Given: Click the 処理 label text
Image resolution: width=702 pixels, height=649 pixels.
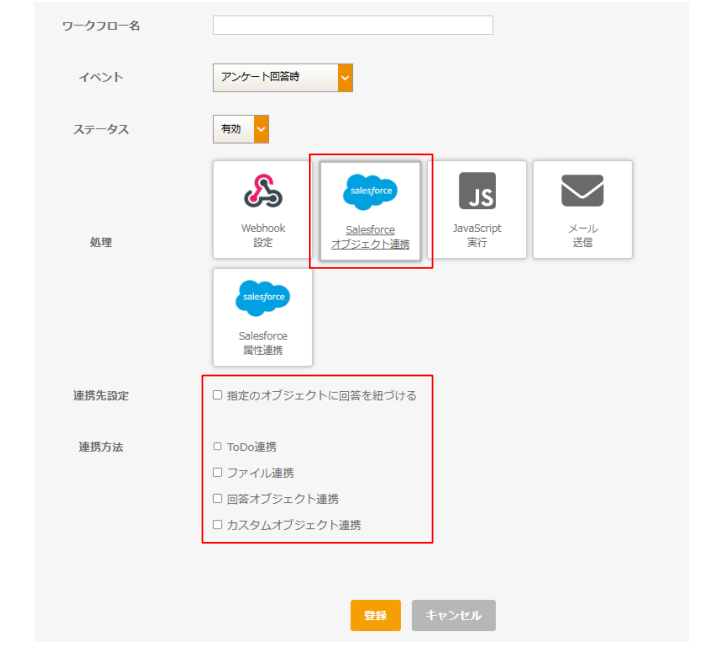Looking at the screenshot, I should [x=101, y=243].
